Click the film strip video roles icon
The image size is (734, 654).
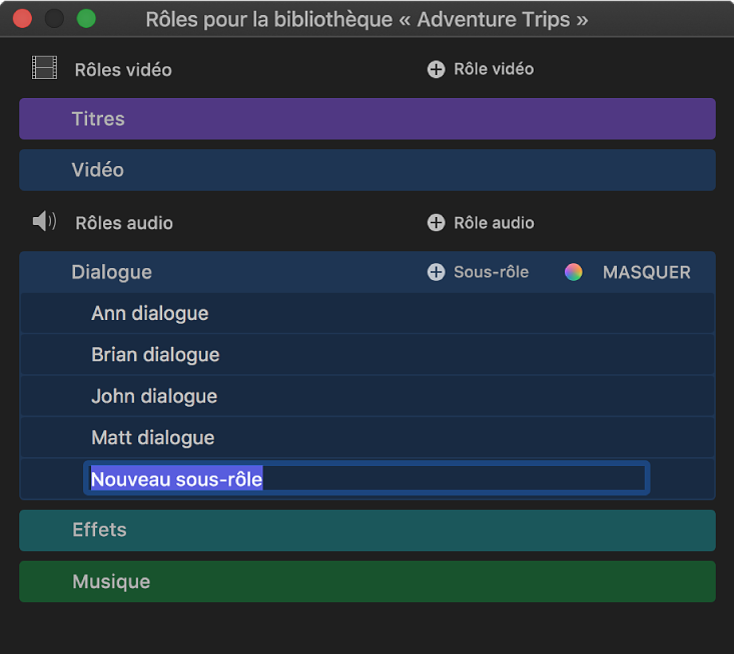pos(44,69)
